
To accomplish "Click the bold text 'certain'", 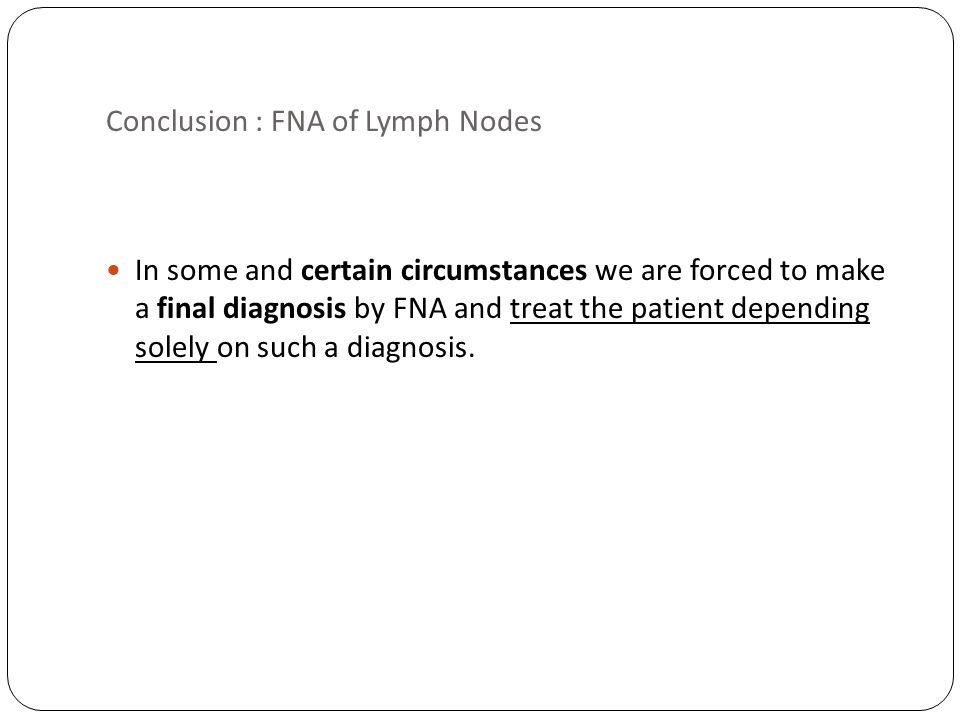I will point(347,271).
